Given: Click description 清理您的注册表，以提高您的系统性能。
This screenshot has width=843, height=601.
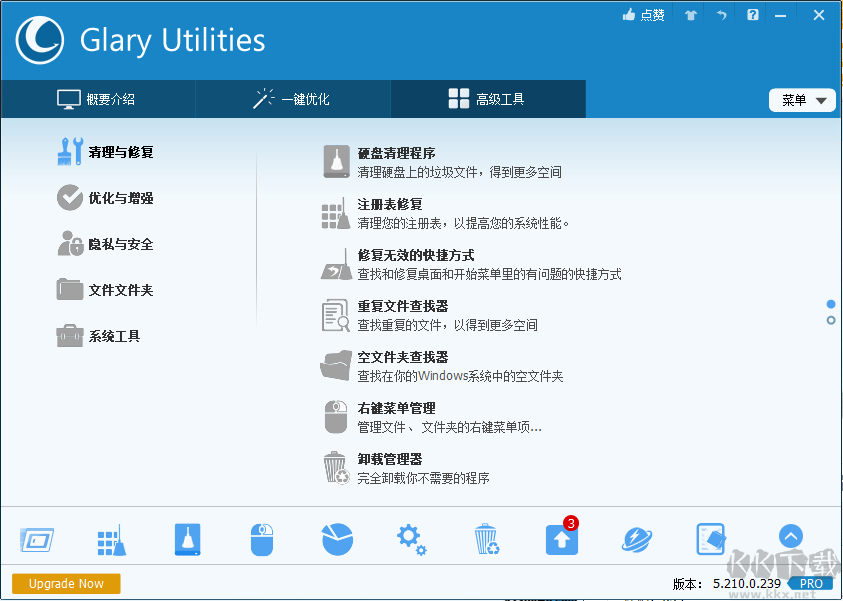Looking at the screenshot, I should 463,223.
